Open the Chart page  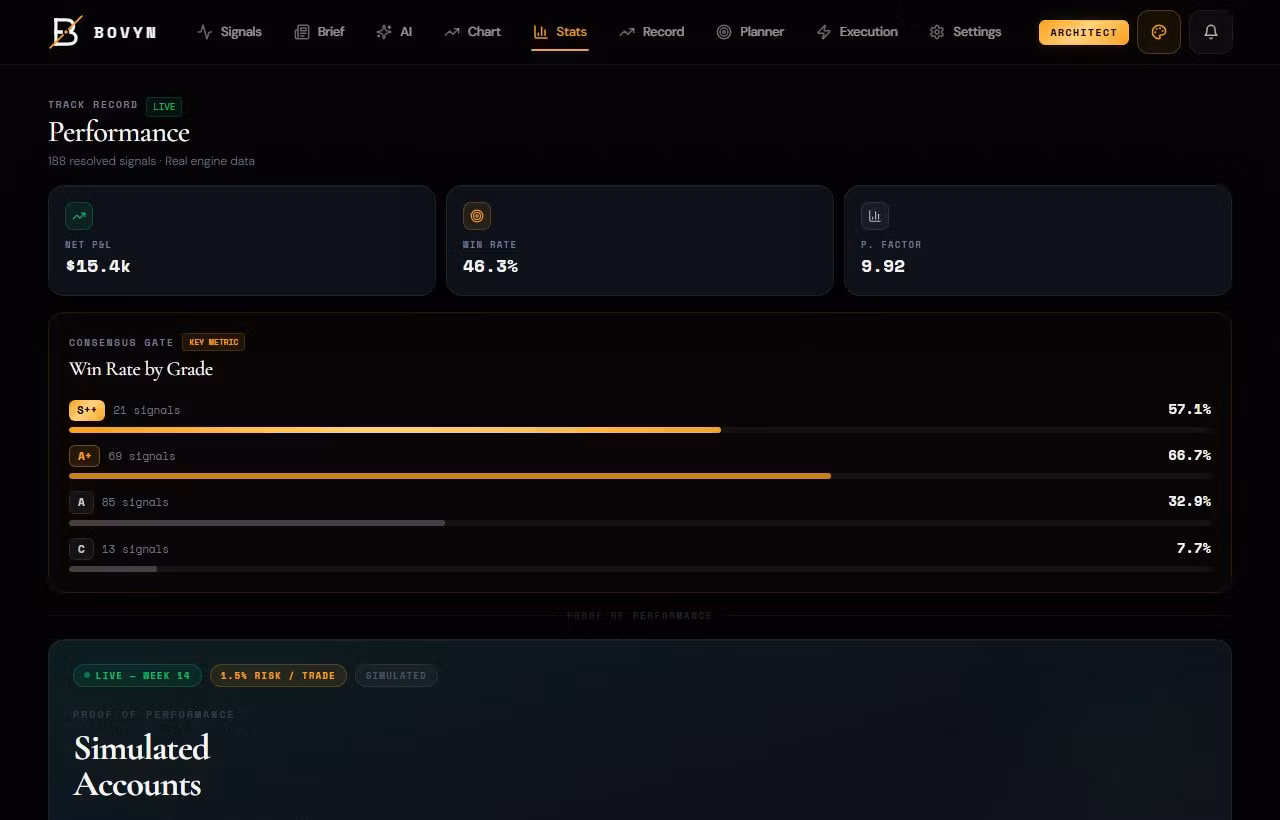point(473,32)
